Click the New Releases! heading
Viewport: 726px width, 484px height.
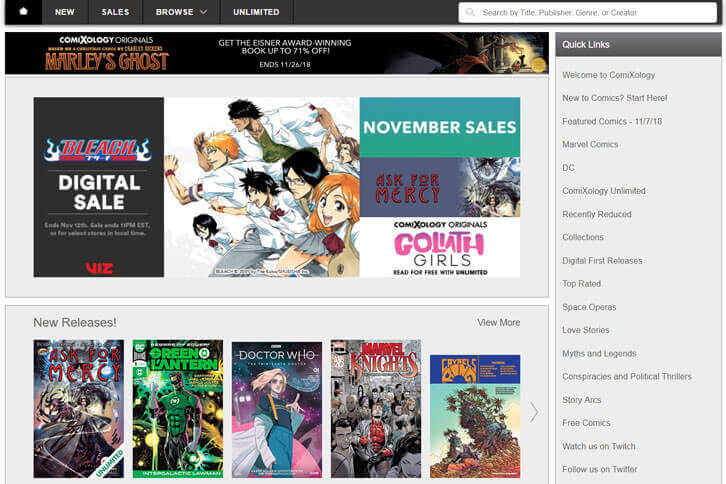tap(75, 322)
